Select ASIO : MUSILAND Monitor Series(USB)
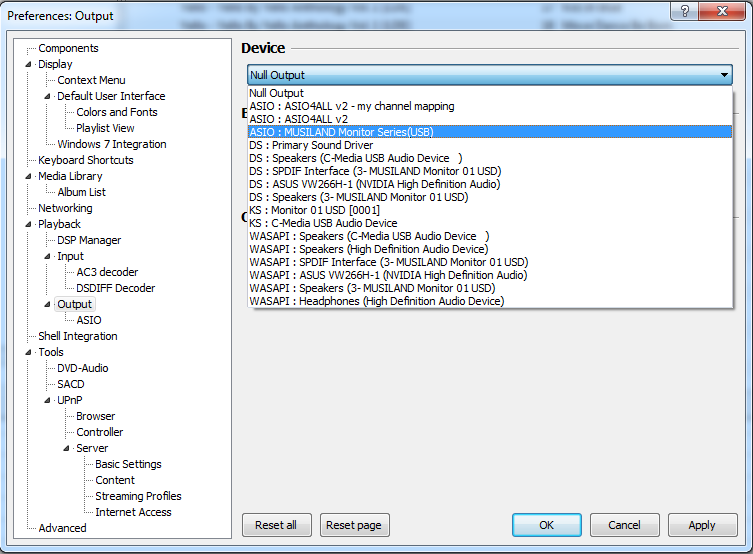Image resolution: width=753 pixels, height=554 pixels. pyautogui.click(x=490, y=132)
